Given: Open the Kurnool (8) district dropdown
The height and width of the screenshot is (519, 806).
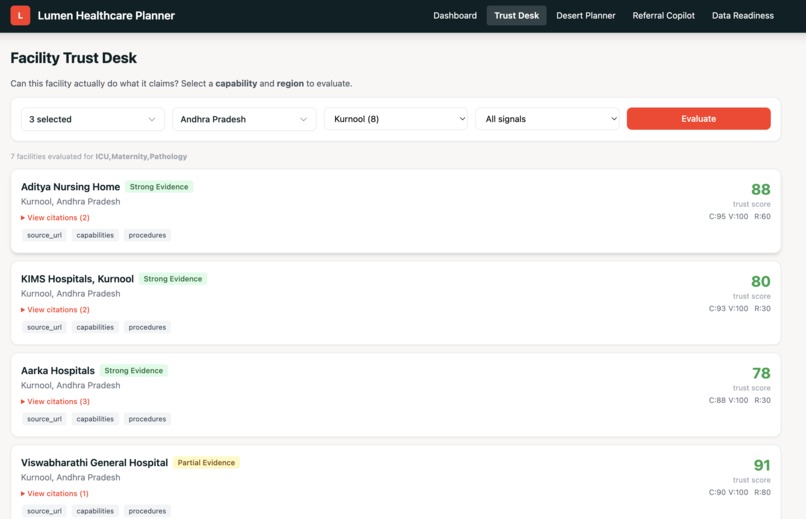Looking at the screenshot, I should pyautogui.click(x=396, y=119).
